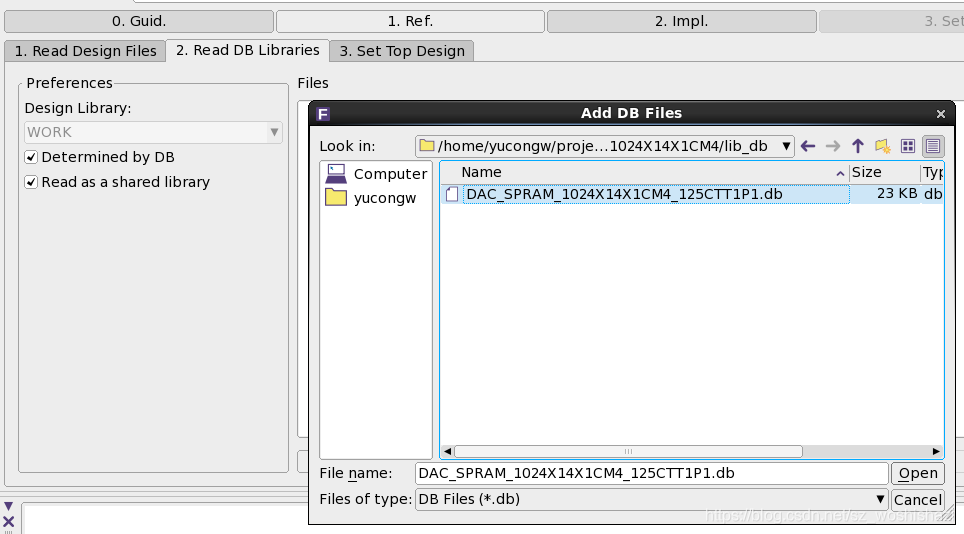Switch to the 1. Ref. tab
The height and width of the screenshot is (534, 964).
[x=410, y=22]
